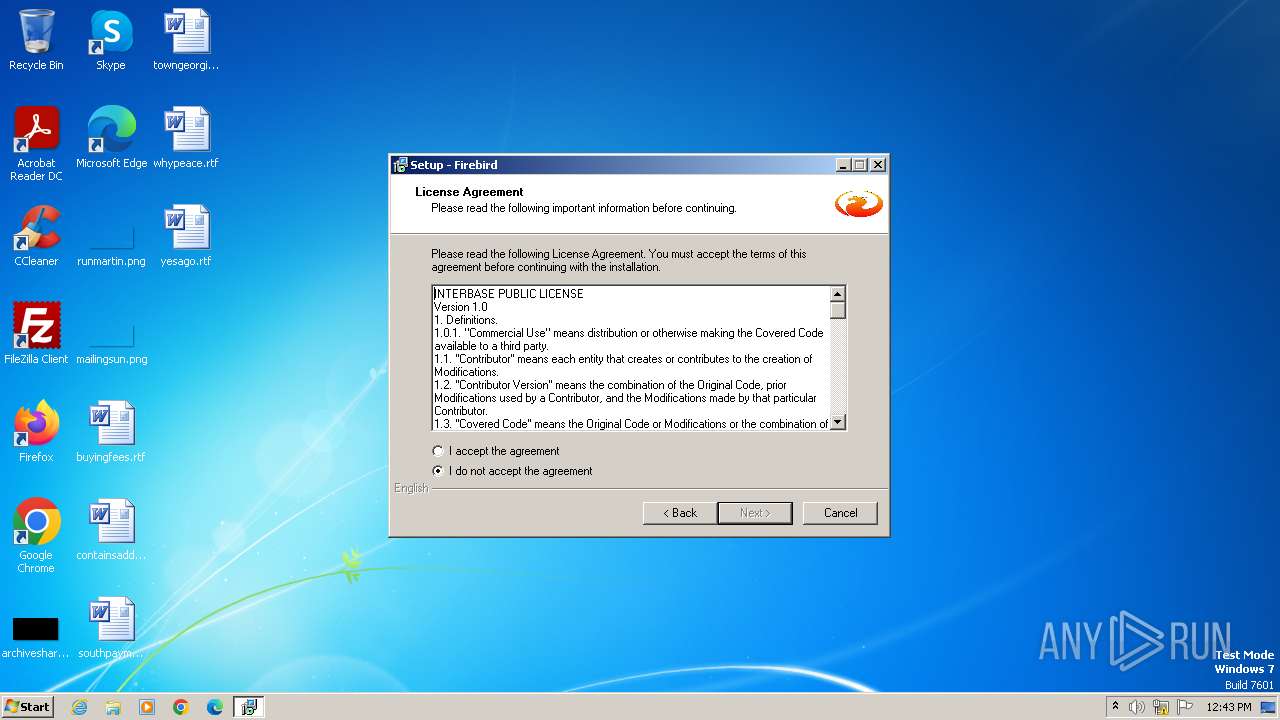1280x720 pixels.
Task: Click the Show Desktop button
Action: (x=1269, y=707)
